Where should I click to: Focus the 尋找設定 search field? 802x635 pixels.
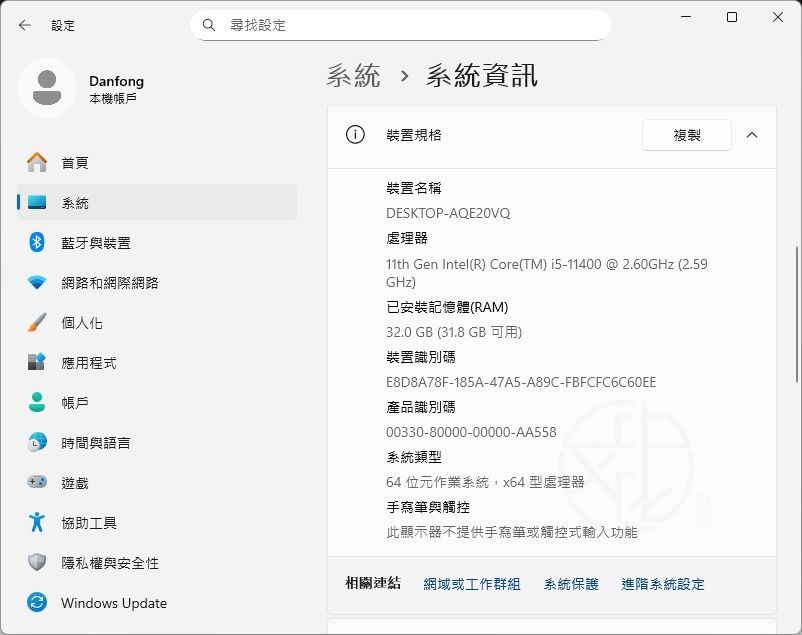tap(401, 25)
